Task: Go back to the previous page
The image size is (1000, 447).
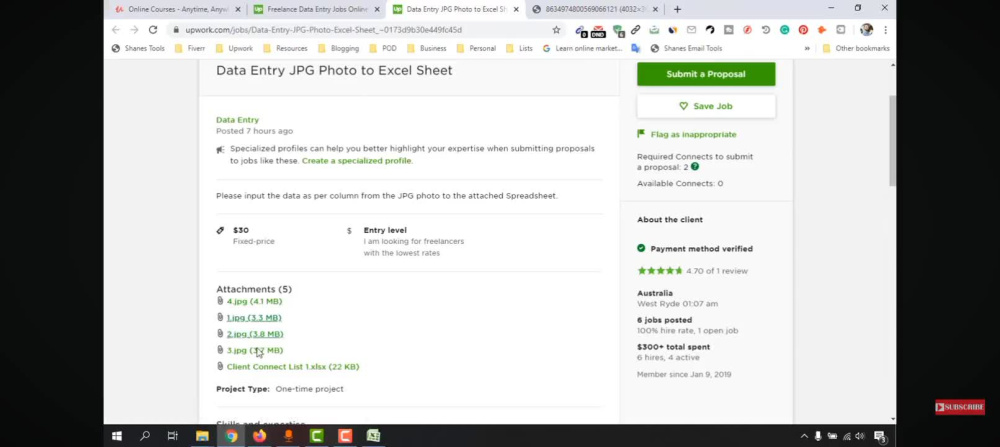Action: pyautogui.click(x=115, y=30)
